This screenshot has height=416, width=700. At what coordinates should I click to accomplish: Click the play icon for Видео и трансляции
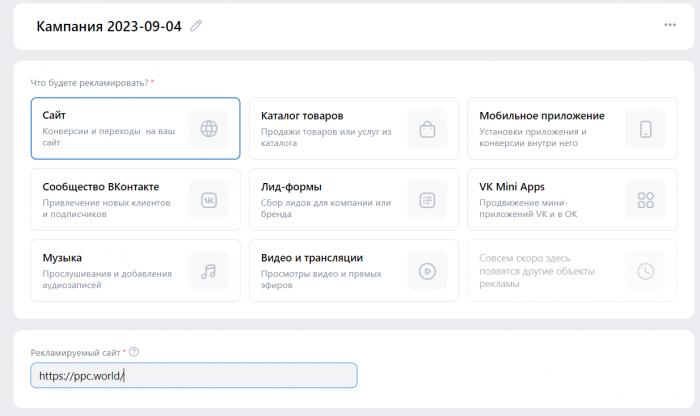427,271
